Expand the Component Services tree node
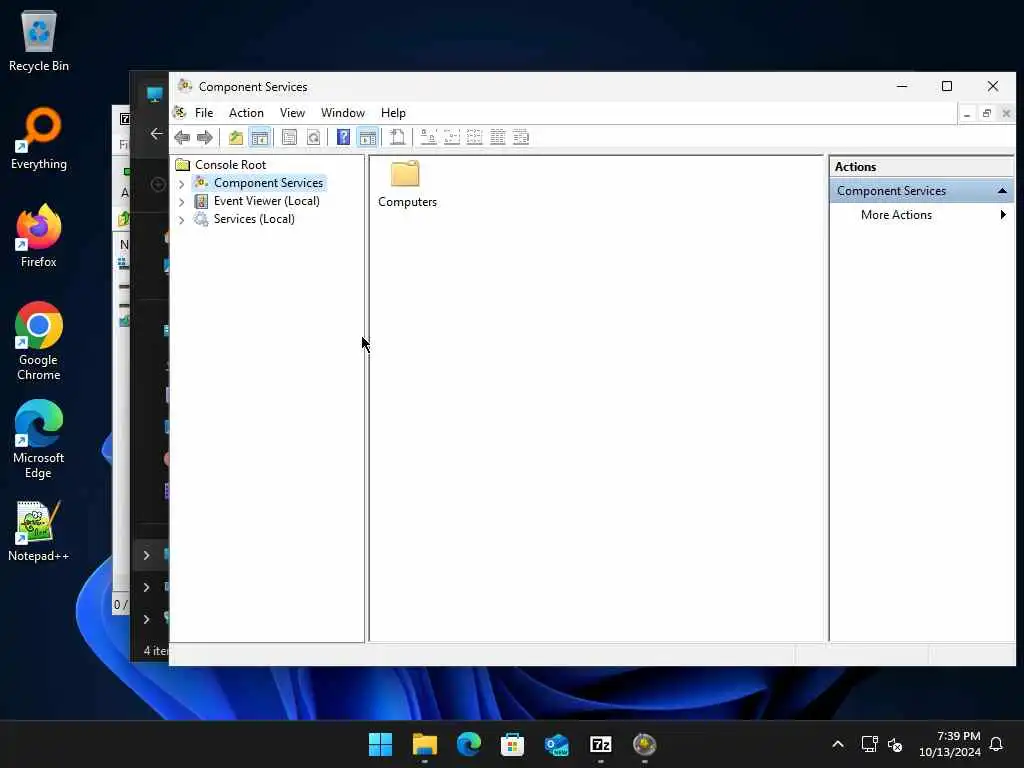Image resolution: width=1024 pixels, height=768 pixels. point(182,184)
